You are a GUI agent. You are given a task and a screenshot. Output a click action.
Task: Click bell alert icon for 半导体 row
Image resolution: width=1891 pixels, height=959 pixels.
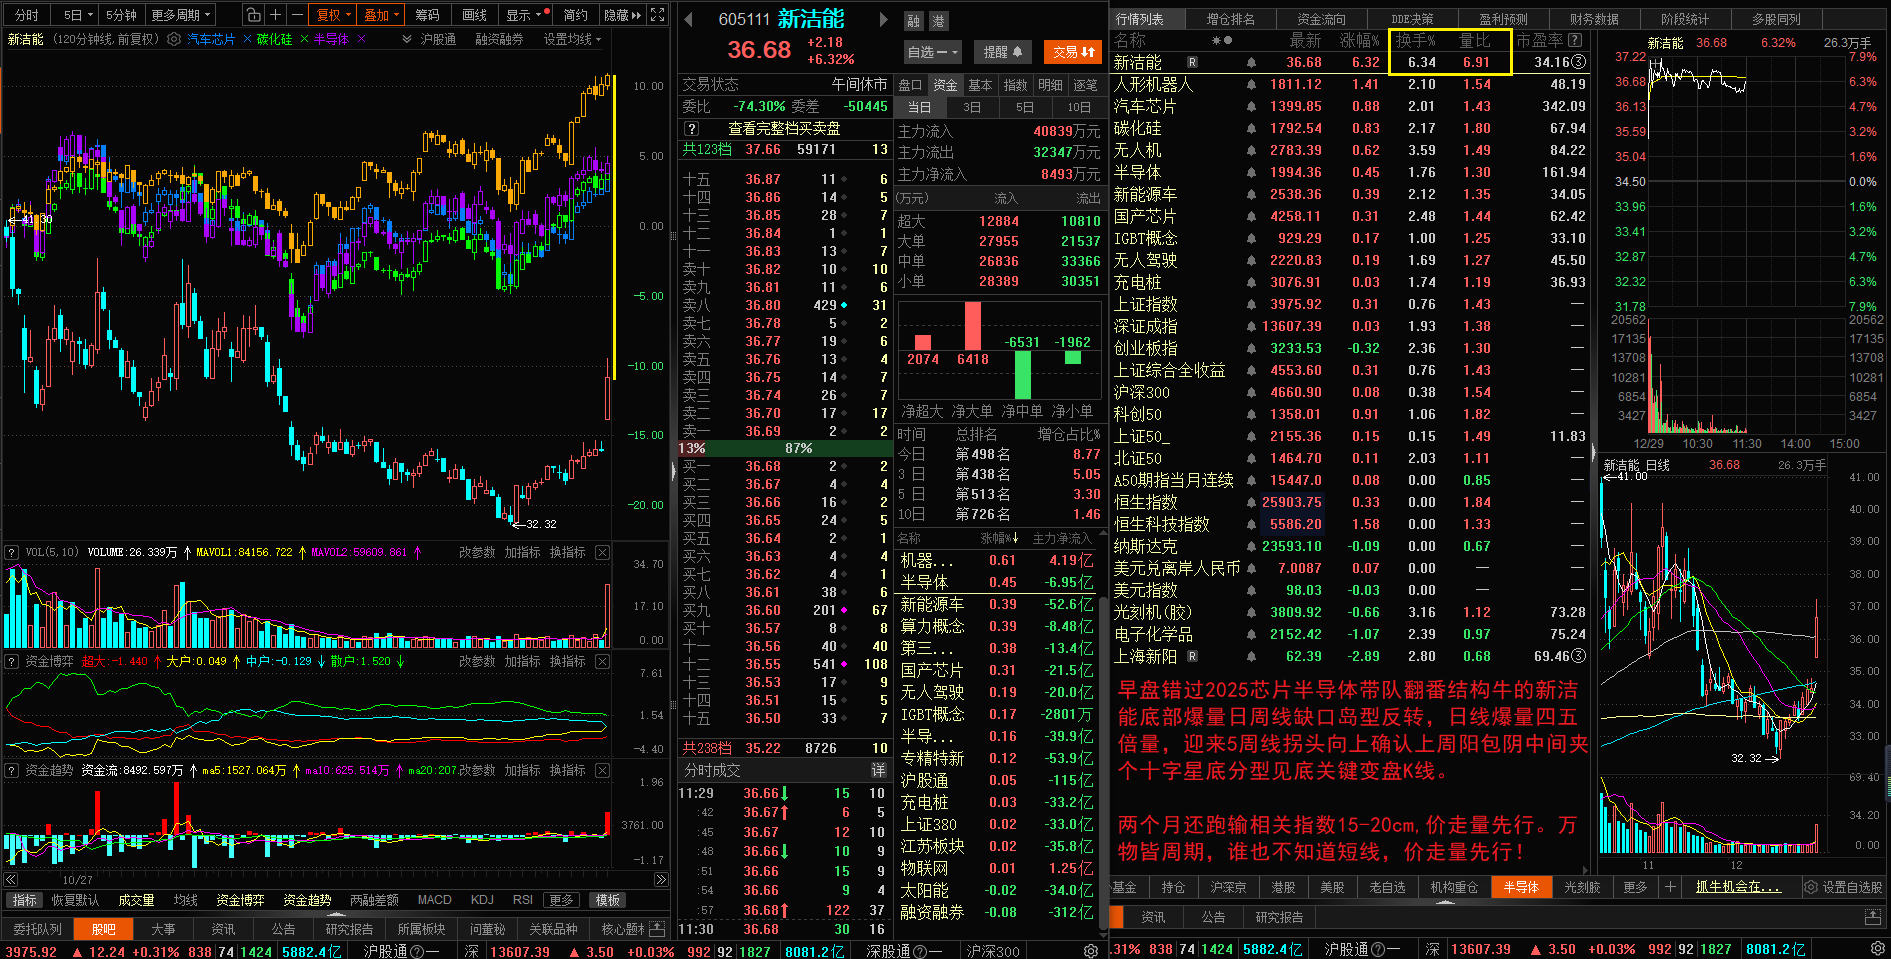tap(1251, 173)
